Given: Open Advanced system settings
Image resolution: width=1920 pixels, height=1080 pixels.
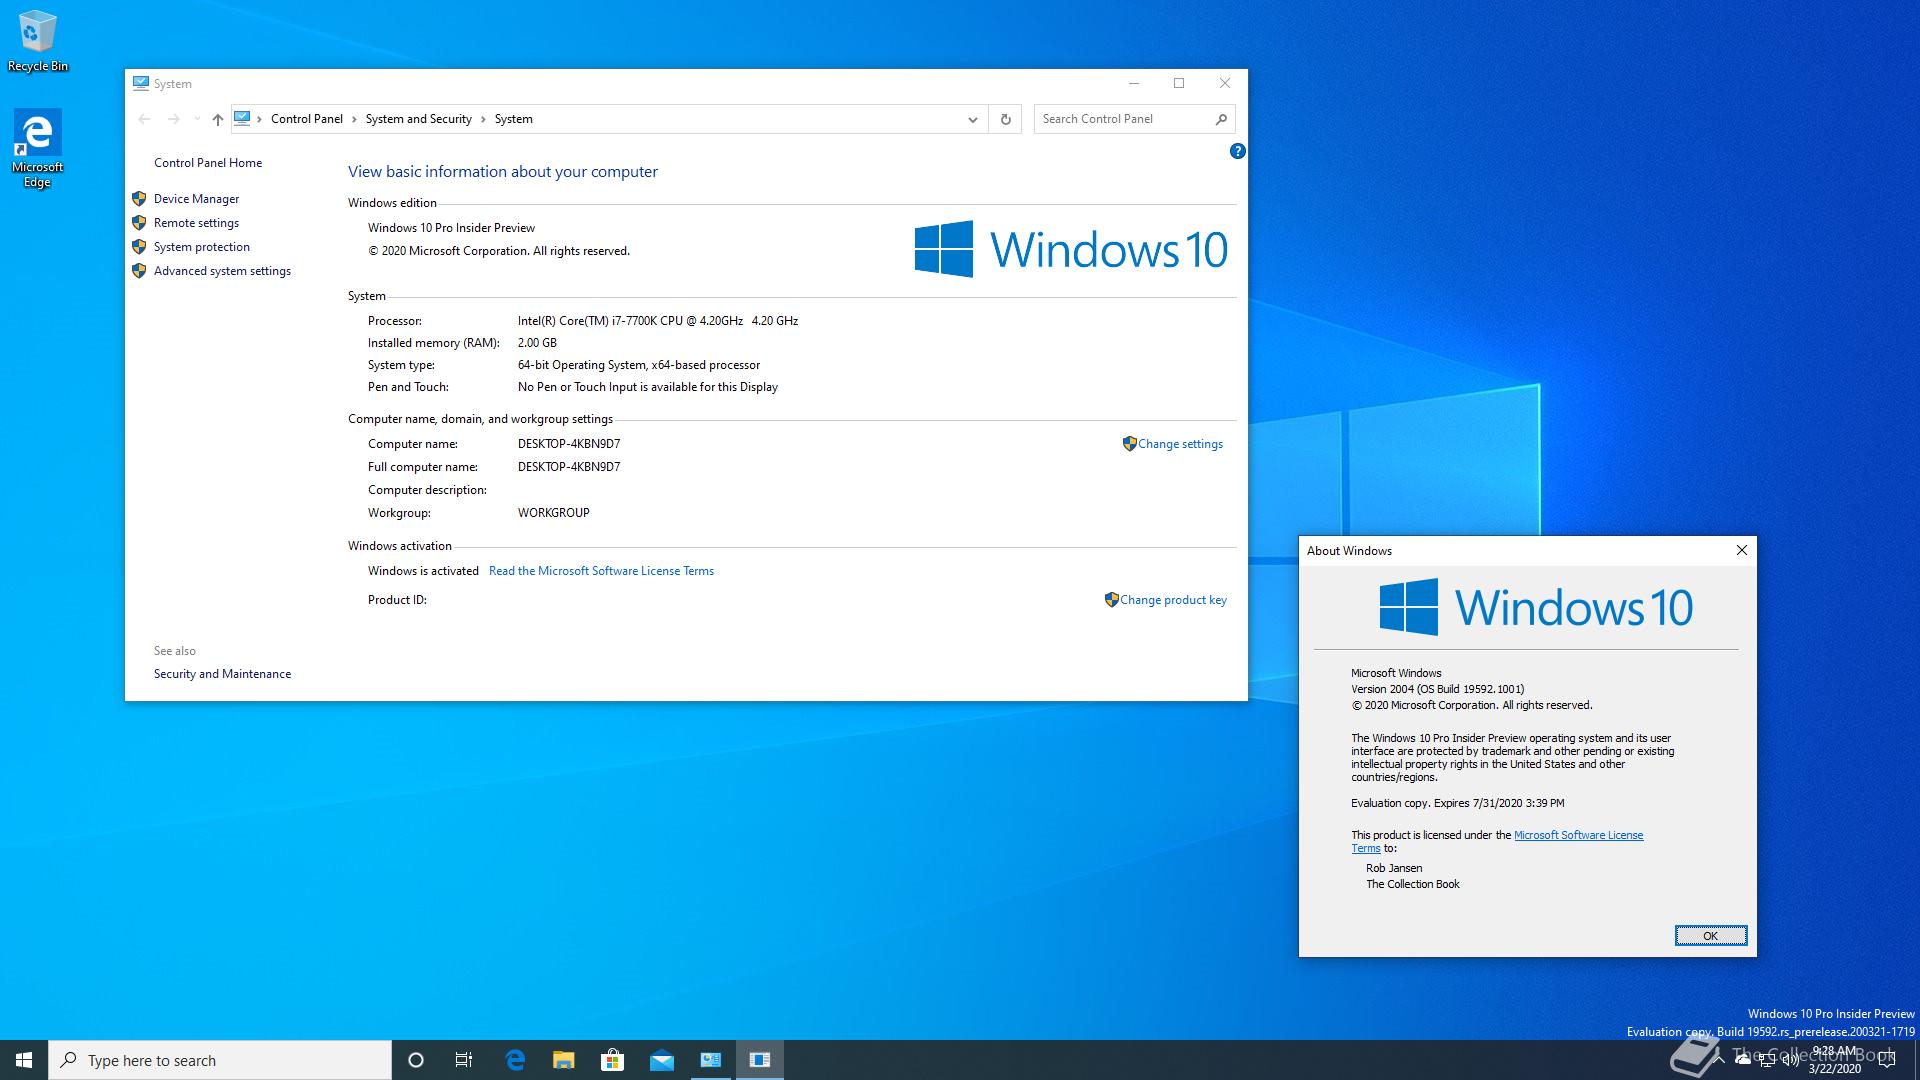Looking at the screenshot, I should (x=222, y=271).
